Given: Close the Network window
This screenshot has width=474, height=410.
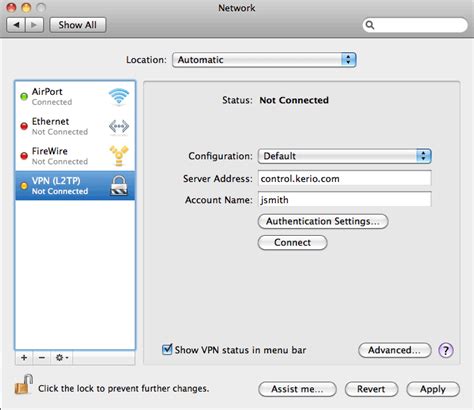Looking at the screenshot, I should click(11, 7).
